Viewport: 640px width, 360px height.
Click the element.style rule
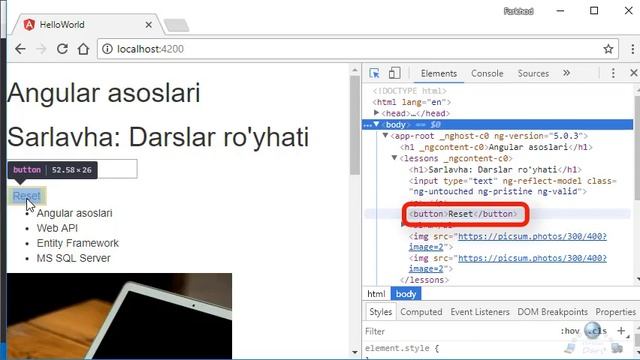coord(402,349)
